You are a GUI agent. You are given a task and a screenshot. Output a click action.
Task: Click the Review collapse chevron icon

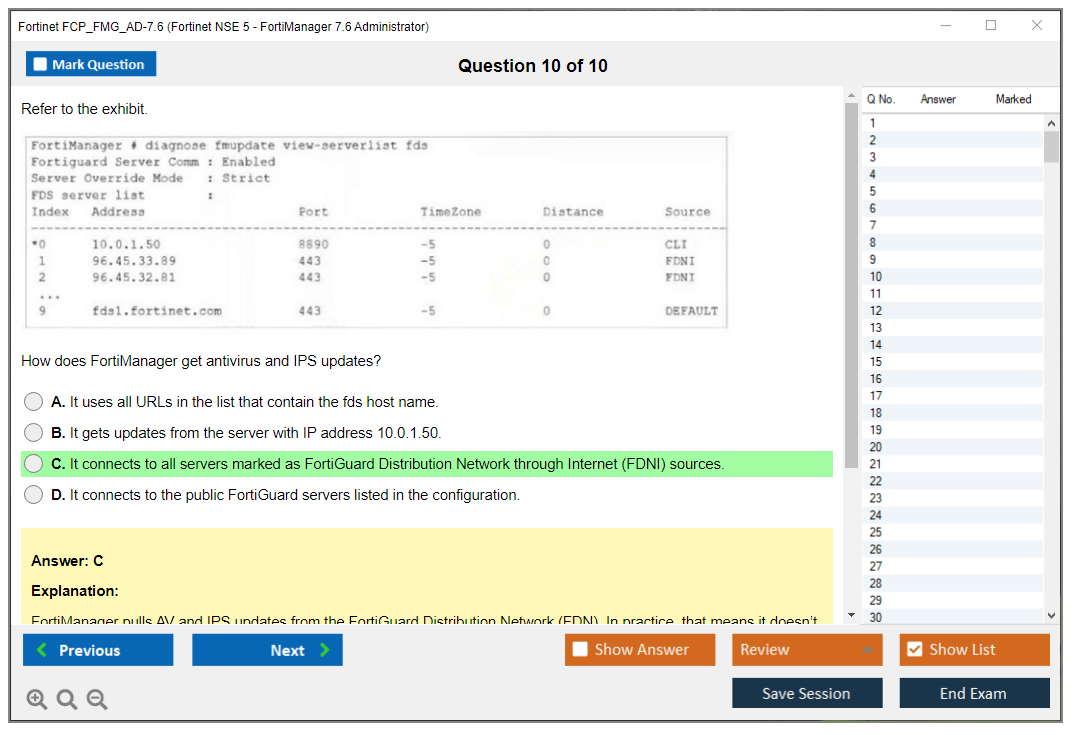[867, 649]
